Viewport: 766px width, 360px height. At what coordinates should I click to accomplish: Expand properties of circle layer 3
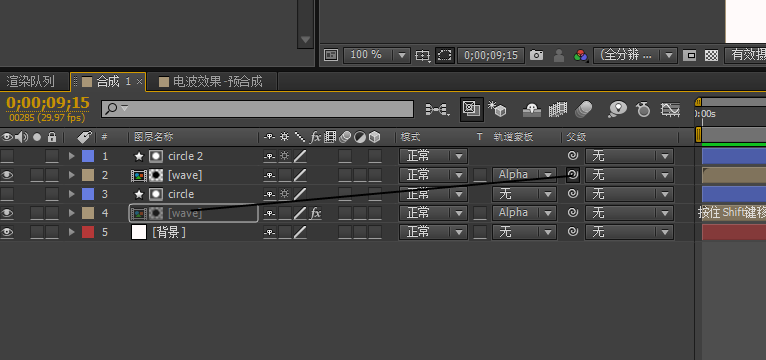point(72,194)
